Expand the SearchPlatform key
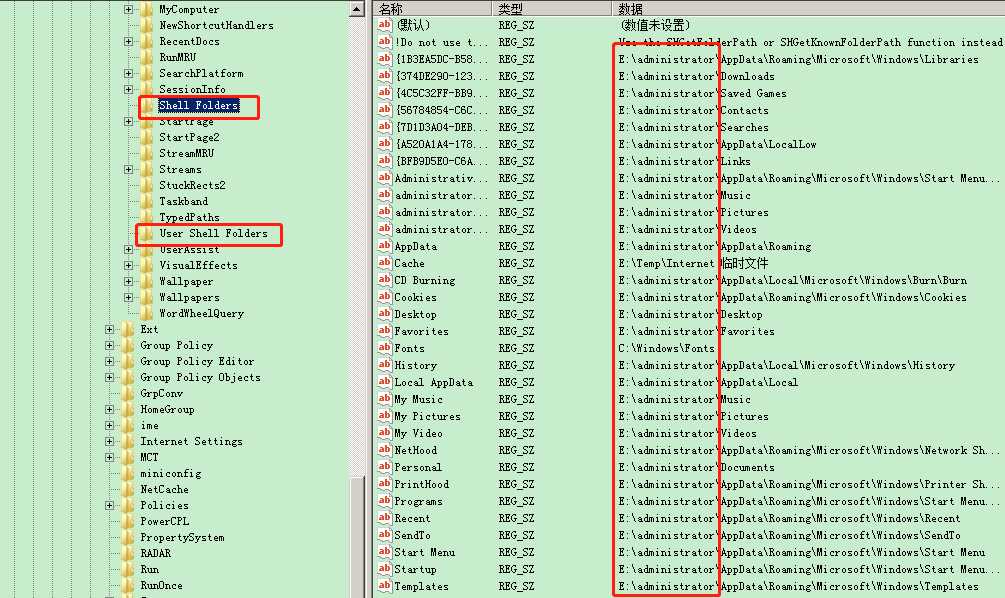 tap(128, 73)
